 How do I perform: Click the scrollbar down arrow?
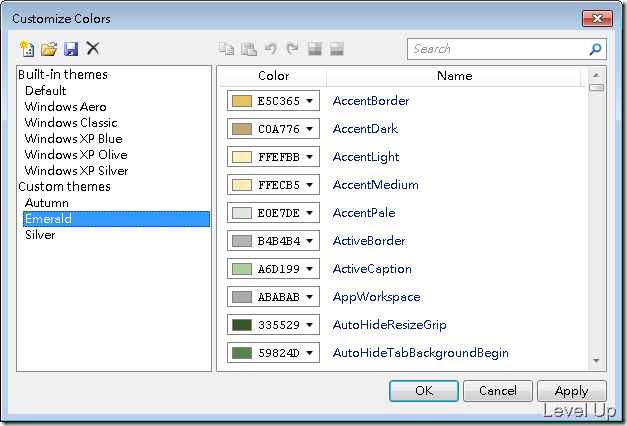pyautogui.click(x=596, y=361)
